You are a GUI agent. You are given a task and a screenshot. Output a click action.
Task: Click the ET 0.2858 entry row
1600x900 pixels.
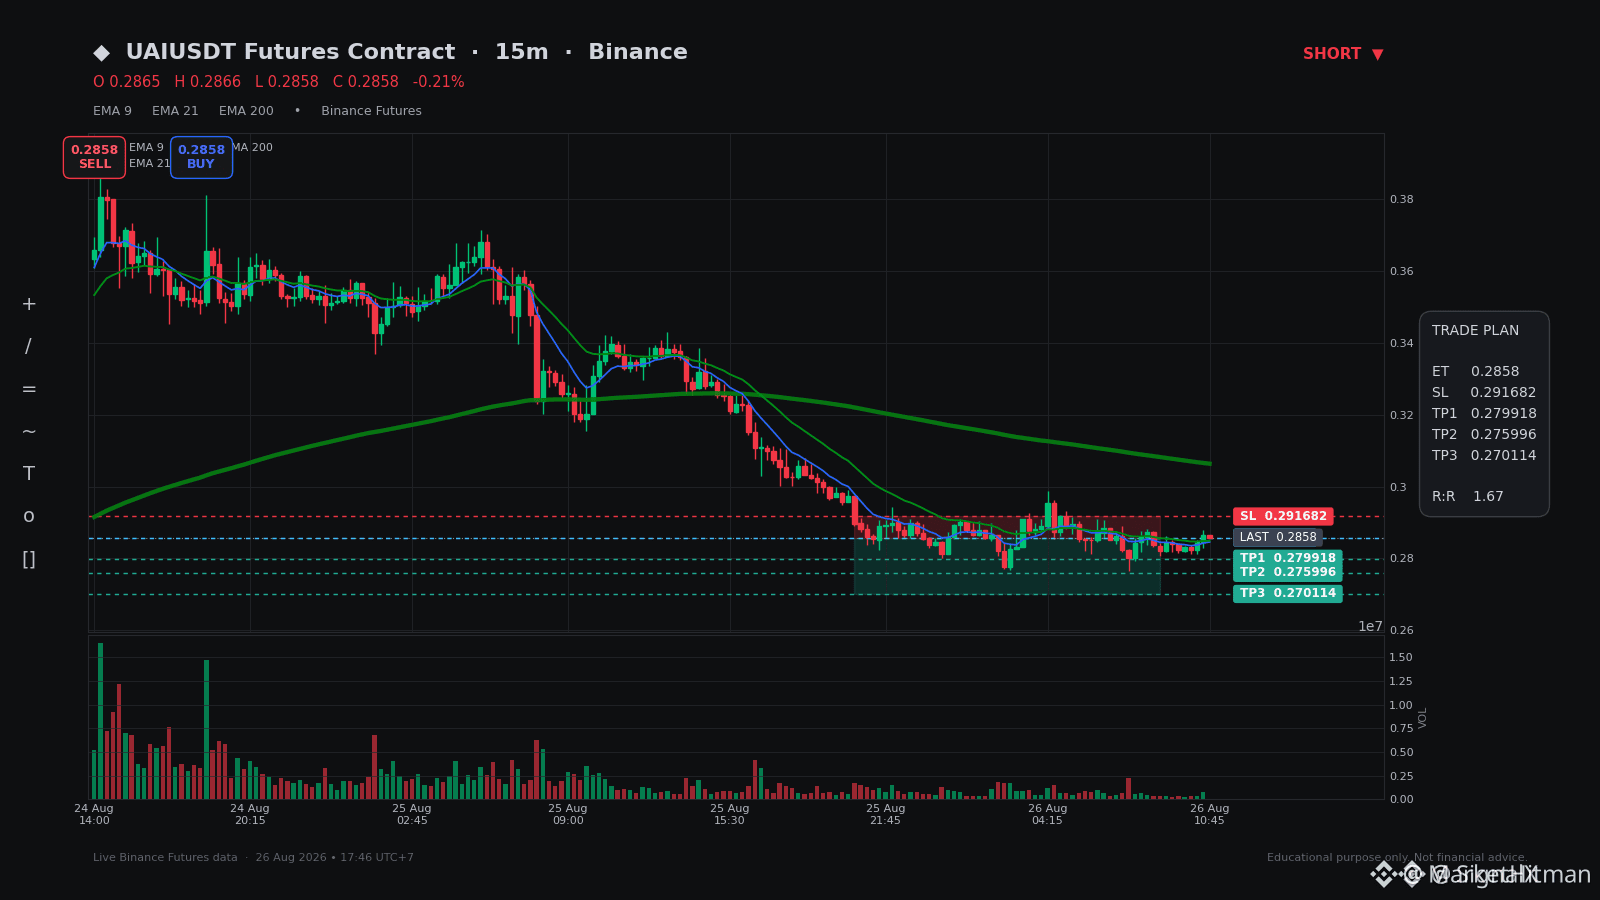[x=1475, y=371]
